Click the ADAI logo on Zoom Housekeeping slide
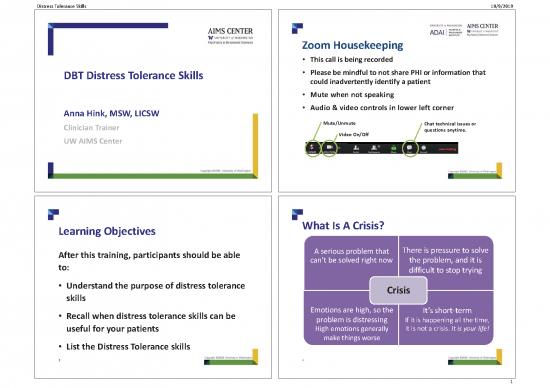 coord(446,31)
